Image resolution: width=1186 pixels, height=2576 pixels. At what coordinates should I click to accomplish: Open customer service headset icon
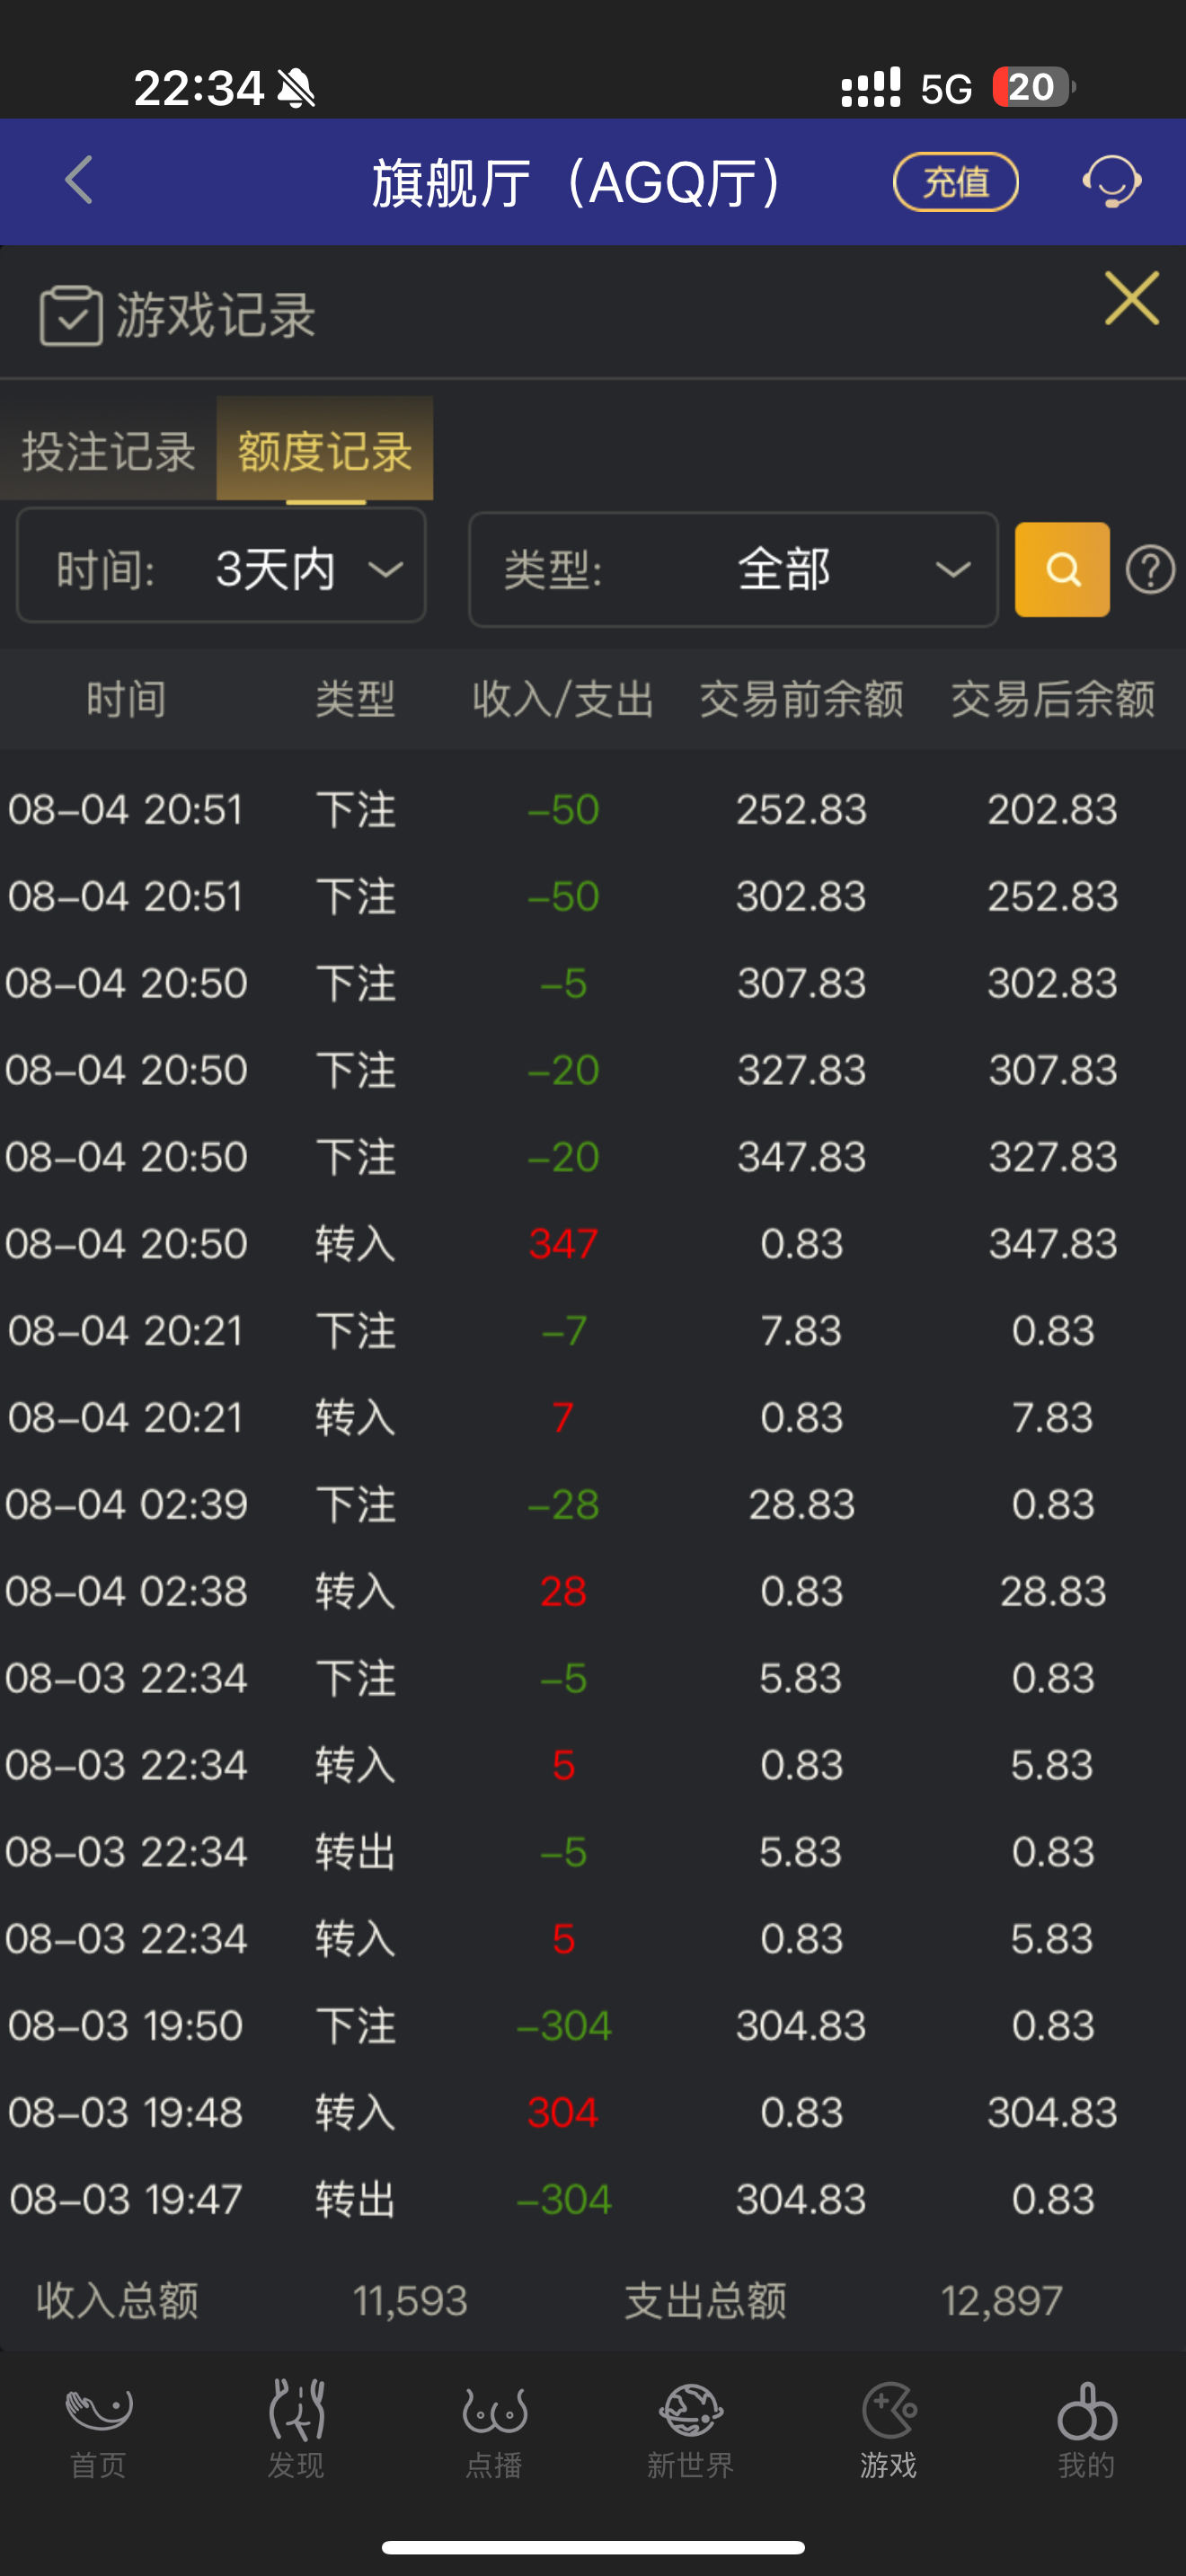click(1111, 181)
